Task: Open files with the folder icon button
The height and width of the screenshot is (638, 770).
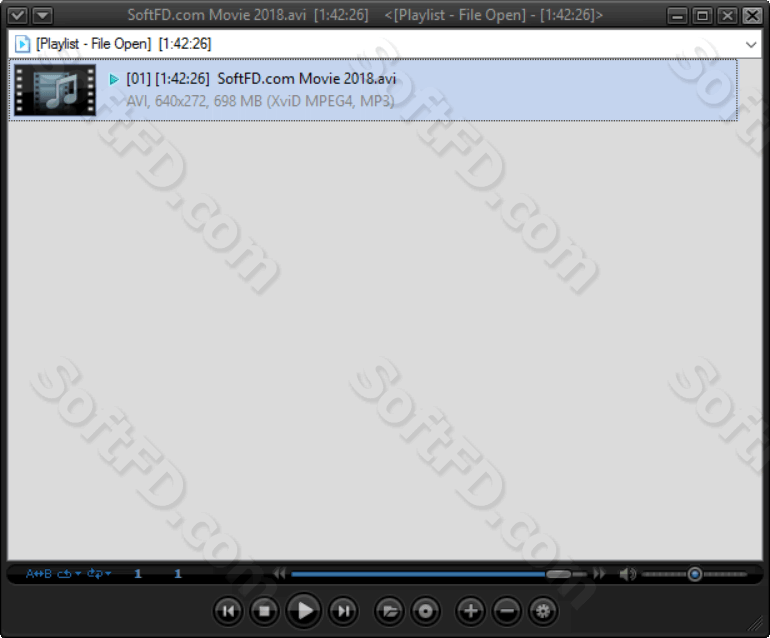Action: 389,611
